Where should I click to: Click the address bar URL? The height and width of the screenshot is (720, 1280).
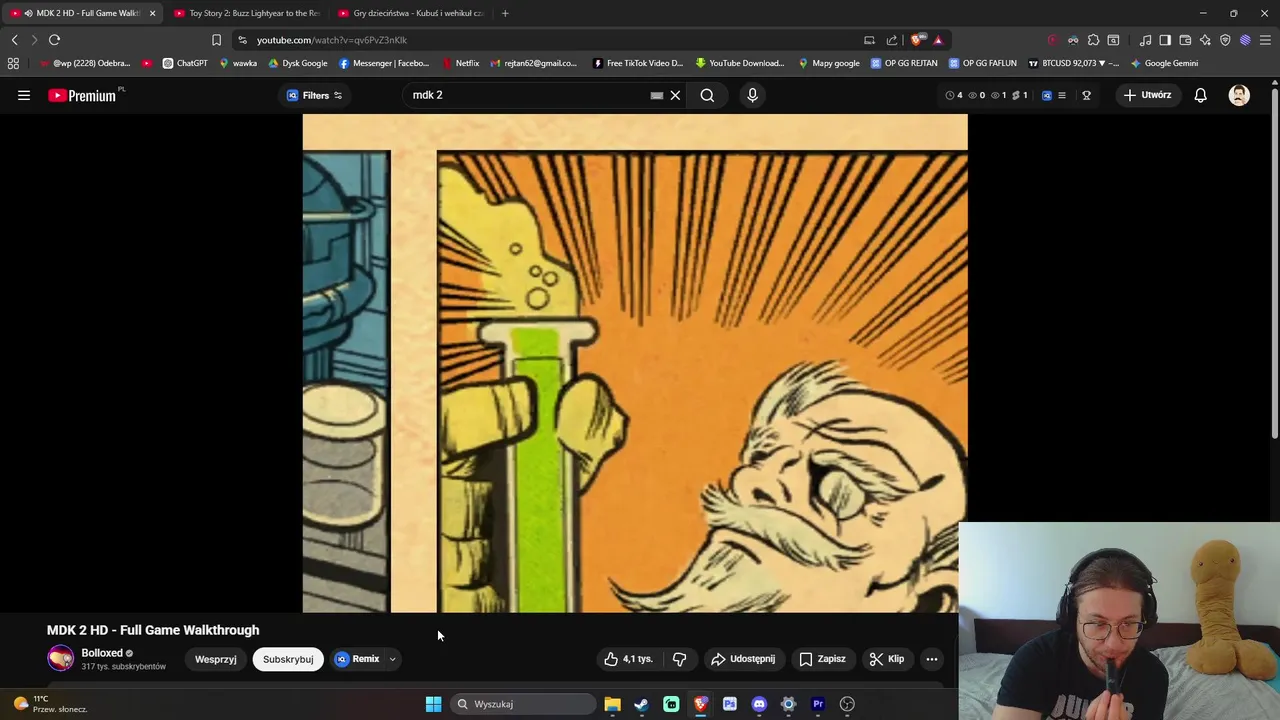click(x=332, y=40)
